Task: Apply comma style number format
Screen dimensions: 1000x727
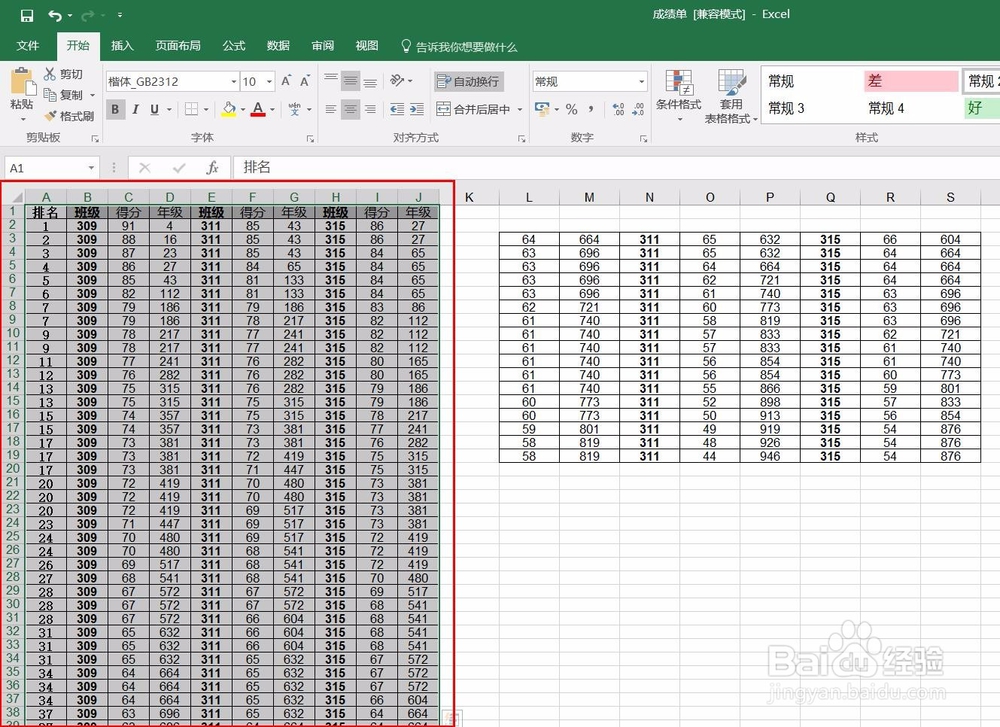Action: pos(591,109)
